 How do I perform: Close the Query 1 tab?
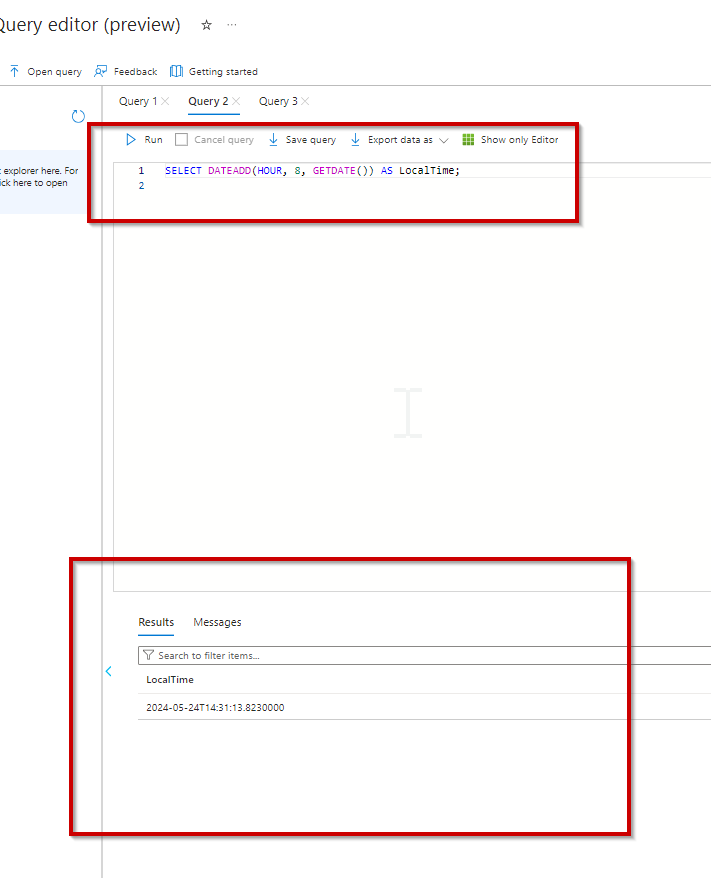(x=165, y=101)
